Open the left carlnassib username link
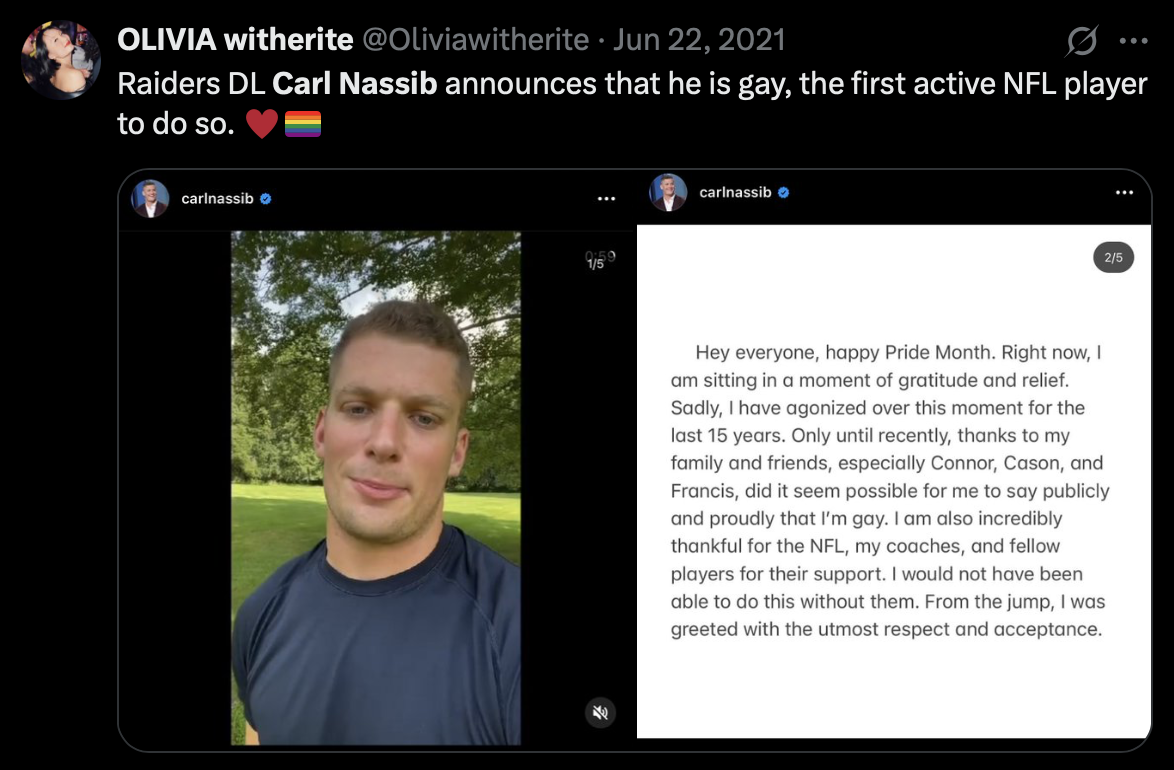The height and width of the screenshot is (770, 1174). pyautogui.click(x=217, y=198)
